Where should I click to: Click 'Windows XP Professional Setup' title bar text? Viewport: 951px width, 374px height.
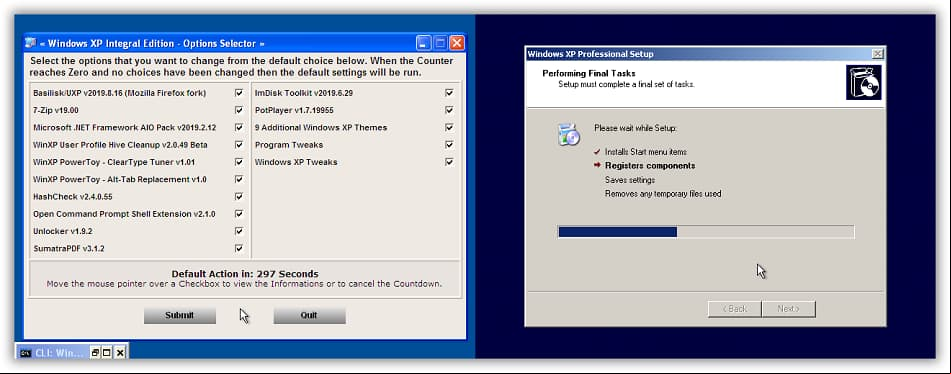click(591, 54)
